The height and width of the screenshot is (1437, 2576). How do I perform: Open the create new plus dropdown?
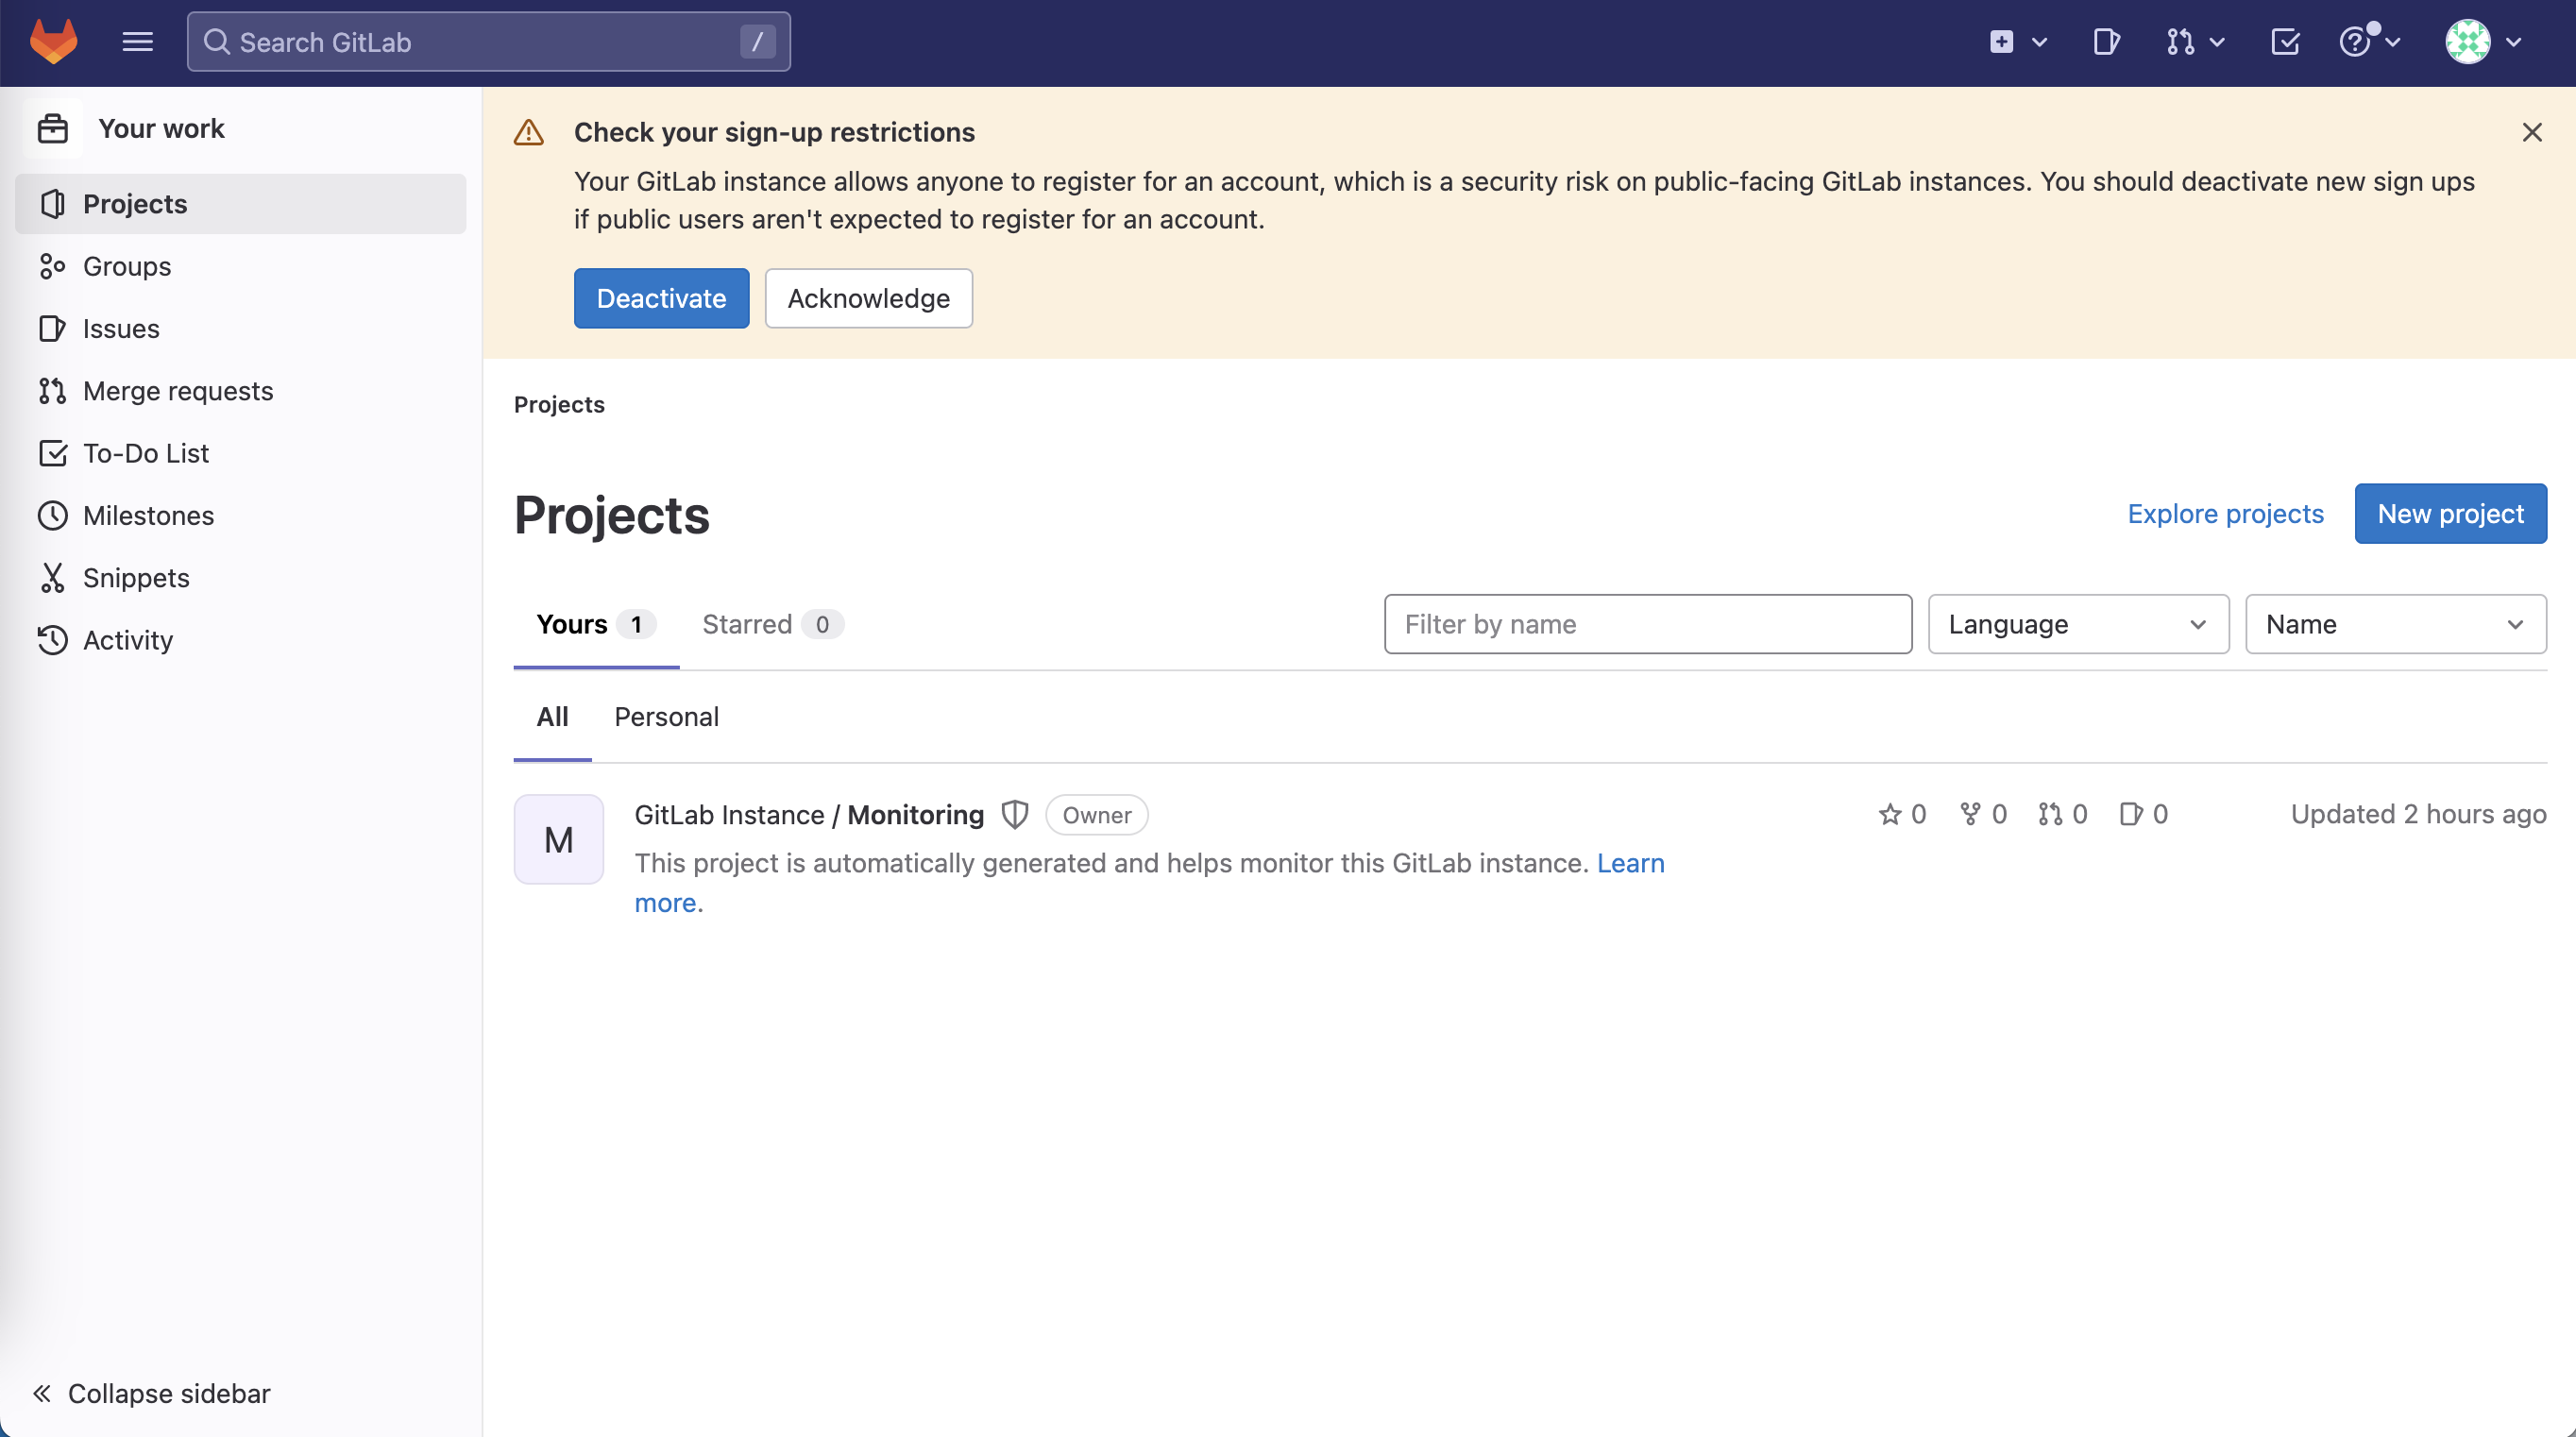point(2018,42)
